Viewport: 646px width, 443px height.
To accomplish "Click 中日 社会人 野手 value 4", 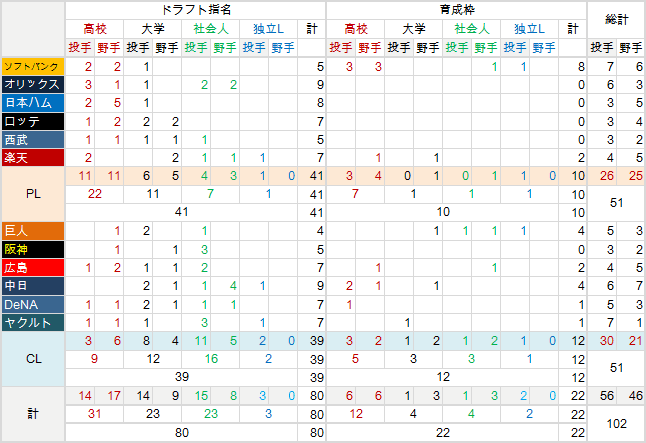I will point(225,286).
